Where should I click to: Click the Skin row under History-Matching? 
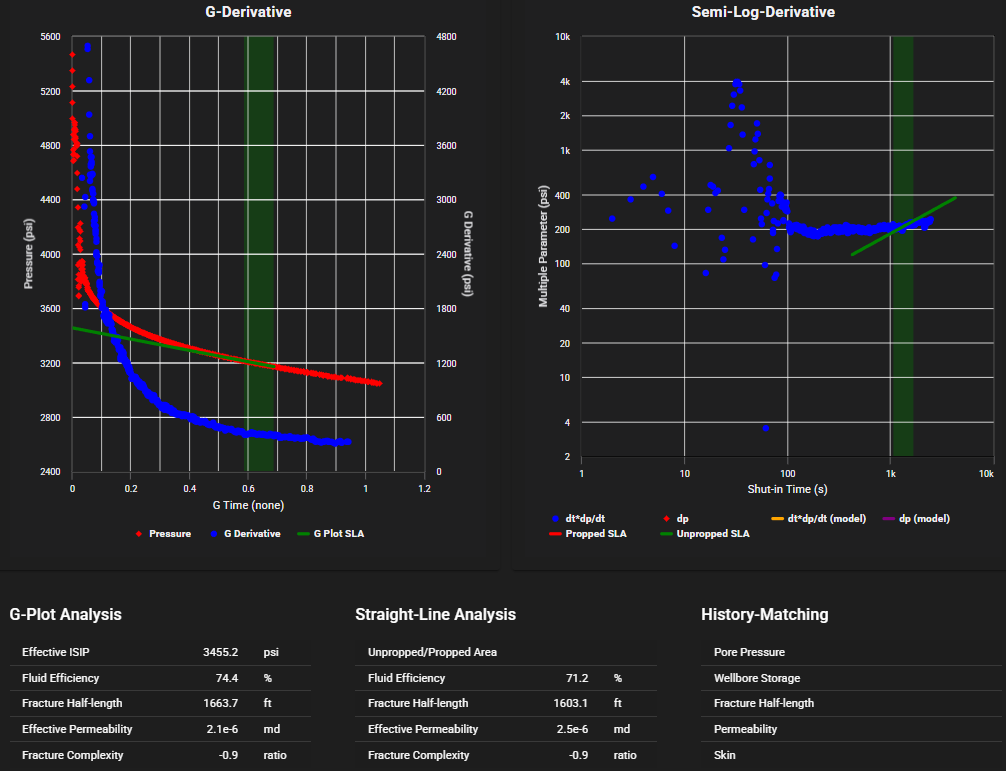[x=725, y=754]
